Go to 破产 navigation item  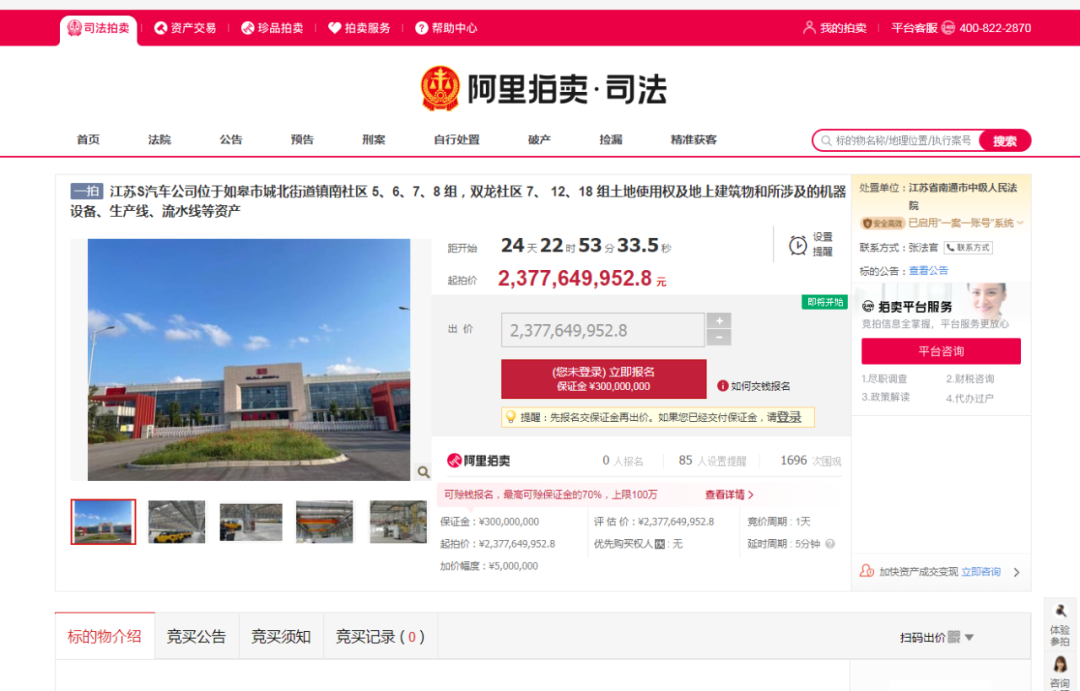pos(539,140)
